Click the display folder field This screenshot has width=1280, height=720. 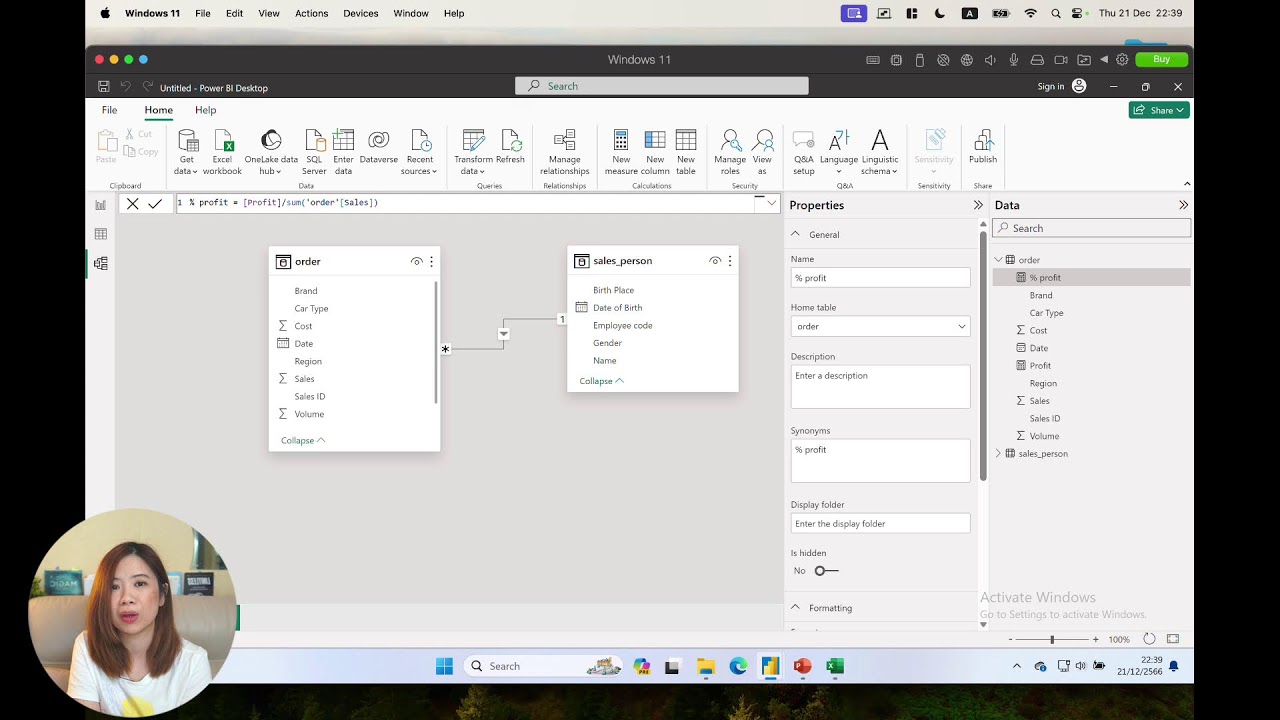tap(880, 523)
